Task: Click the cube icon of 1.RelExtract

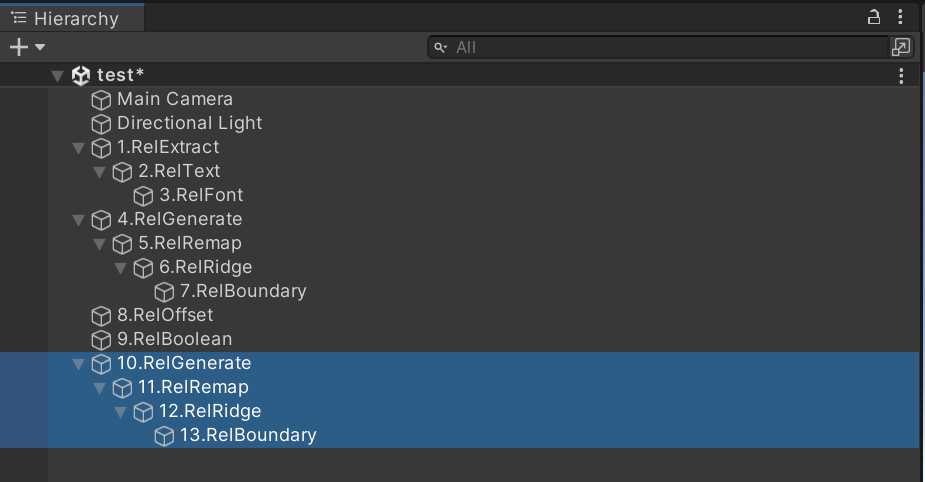Action: (x=101, y=148)
